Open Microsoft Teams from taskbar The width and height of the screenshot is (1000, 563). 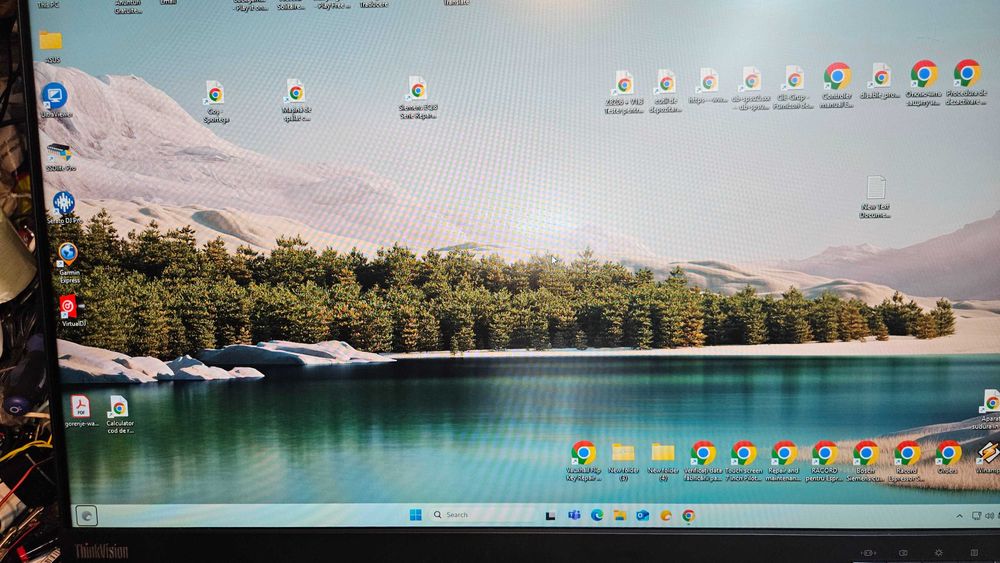coord(574,515)
